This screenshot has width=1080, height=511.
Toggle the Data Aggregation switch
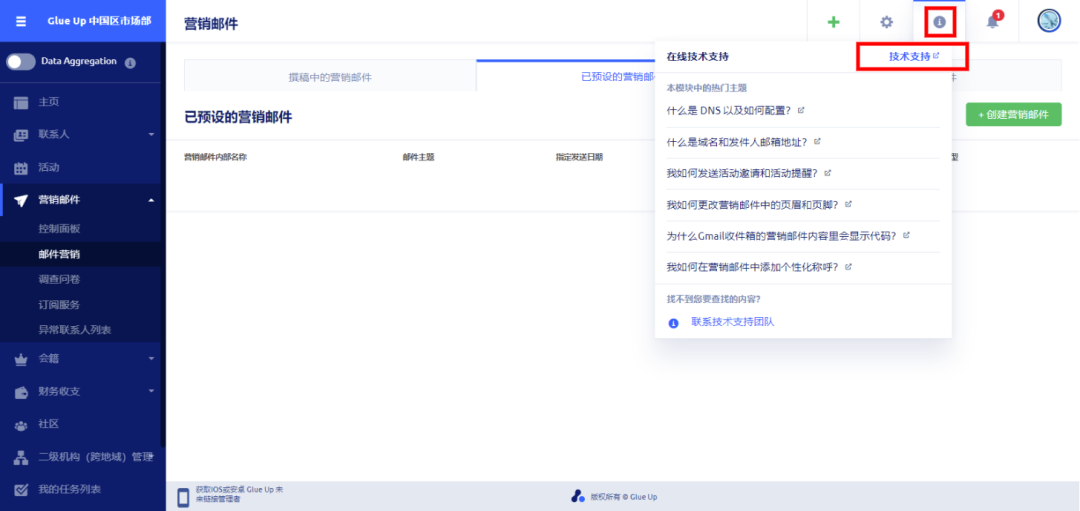tap(21, 62)
